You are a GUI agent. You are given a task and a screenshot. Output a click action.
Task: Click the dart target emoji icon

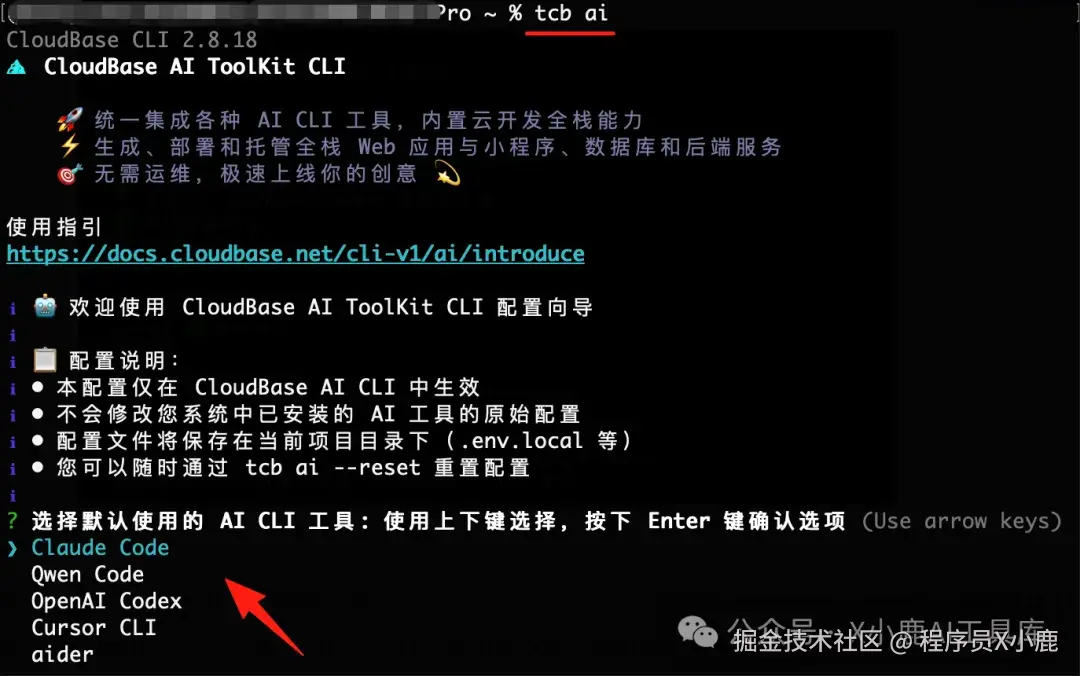pyautogui.click(x=70, y=174)
